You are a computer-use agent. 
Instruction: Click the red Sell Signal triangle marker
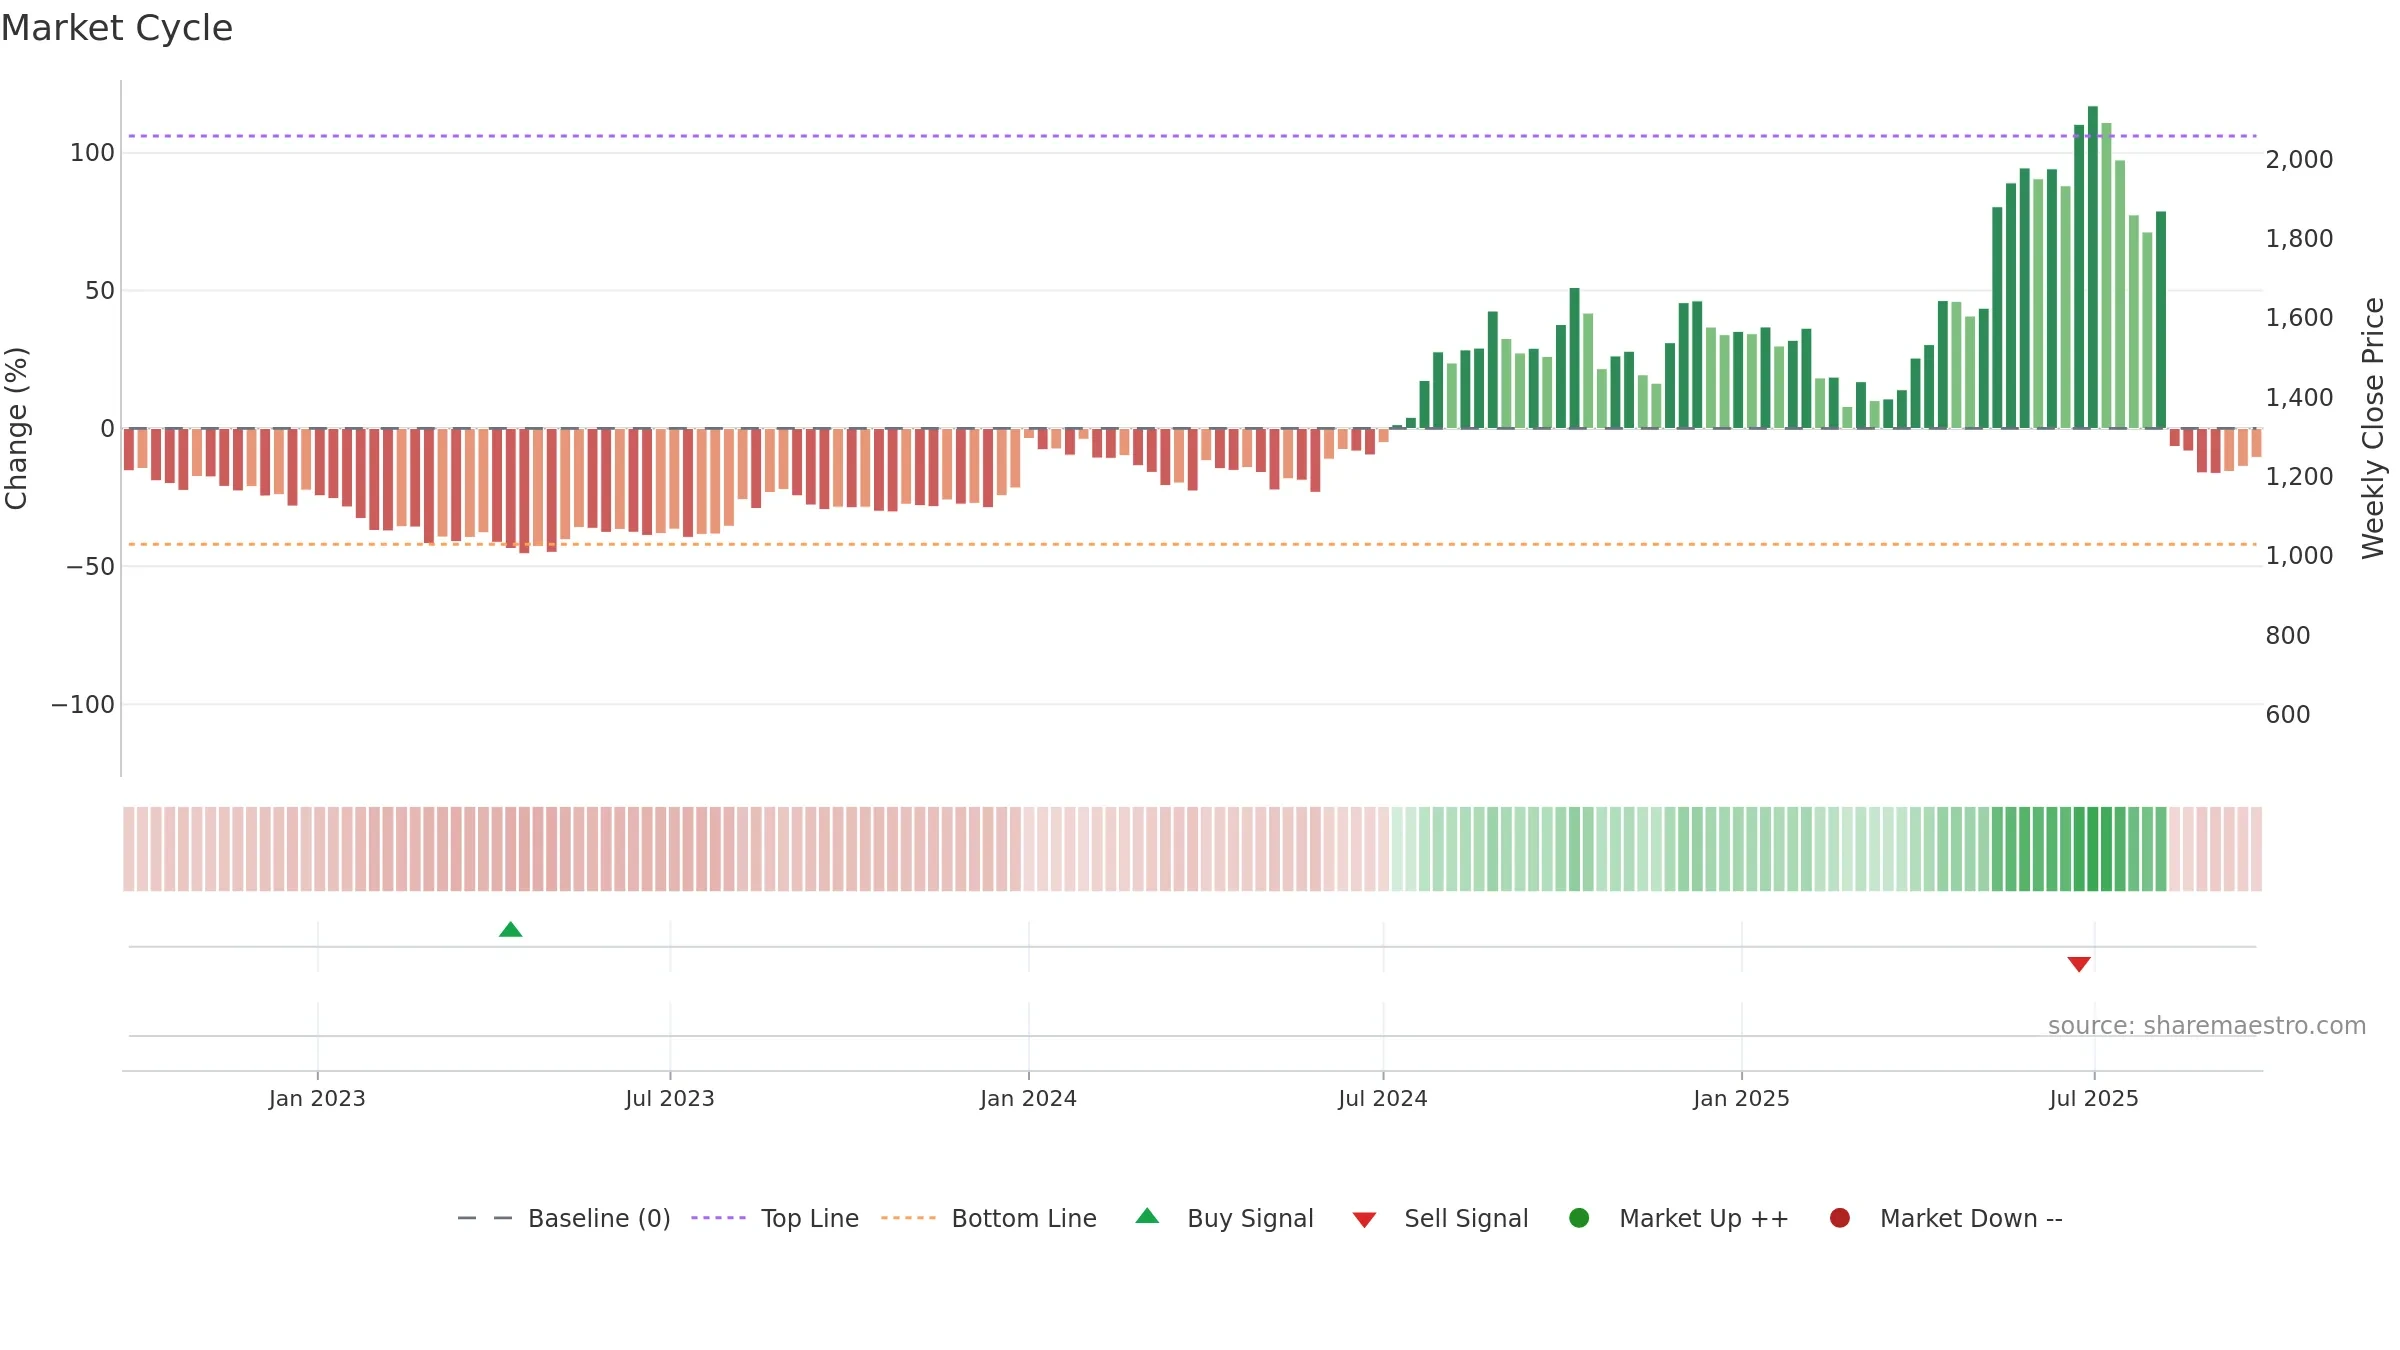[2079, 964]
